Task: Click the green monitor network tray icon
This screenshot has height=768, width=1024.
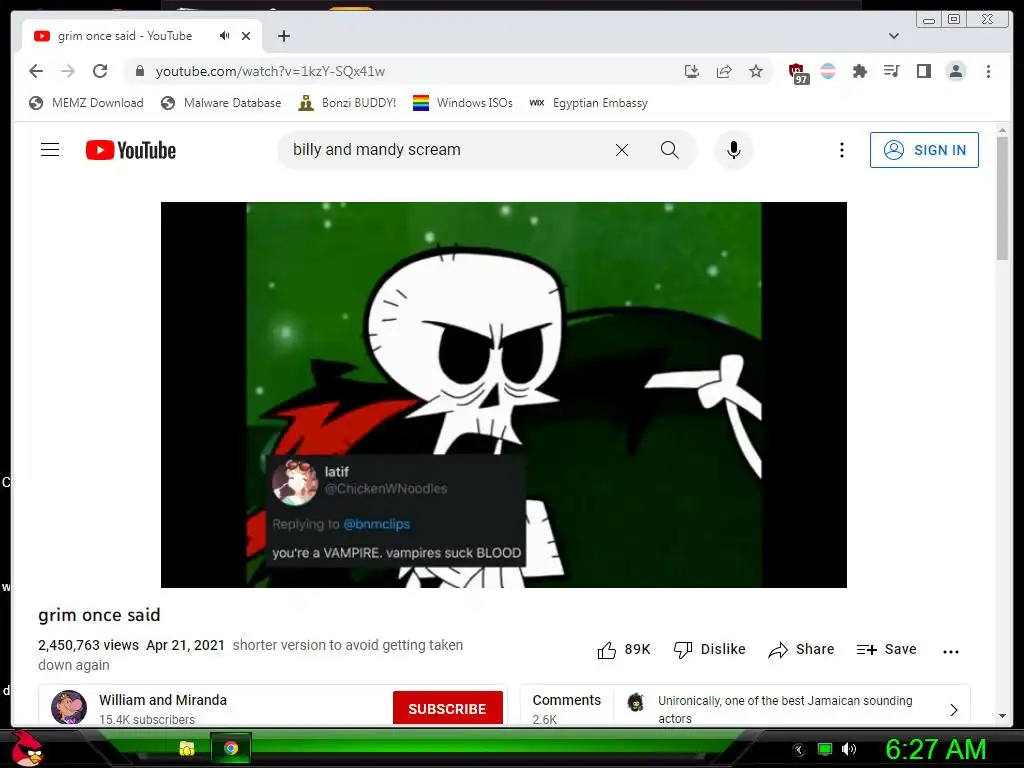Action: pyautogui.click(x=825, y=749)
